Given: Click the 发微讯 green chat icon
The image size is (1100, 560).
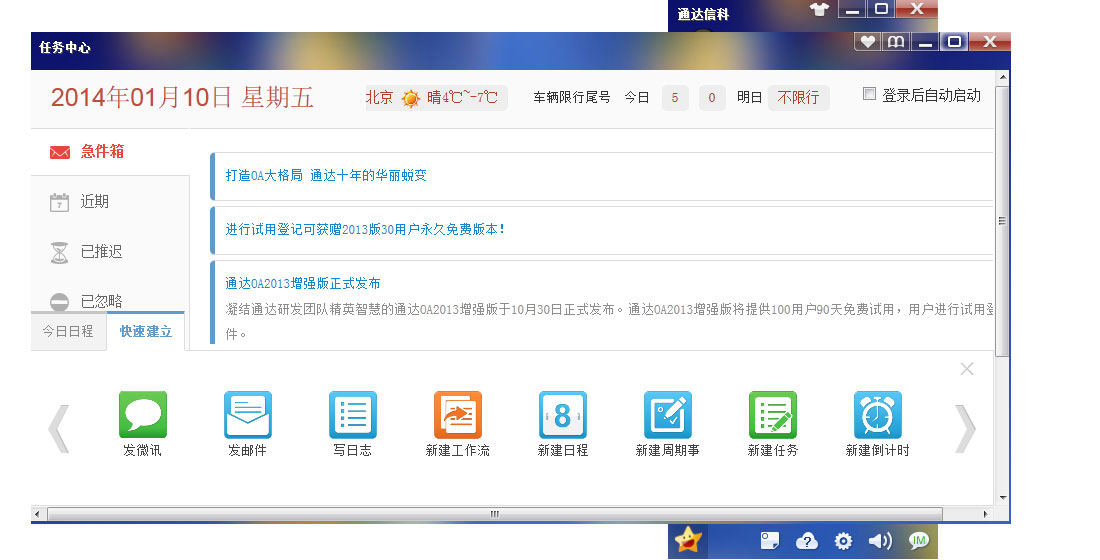Looking at the screenshot, I should click(x=143, y=415).
